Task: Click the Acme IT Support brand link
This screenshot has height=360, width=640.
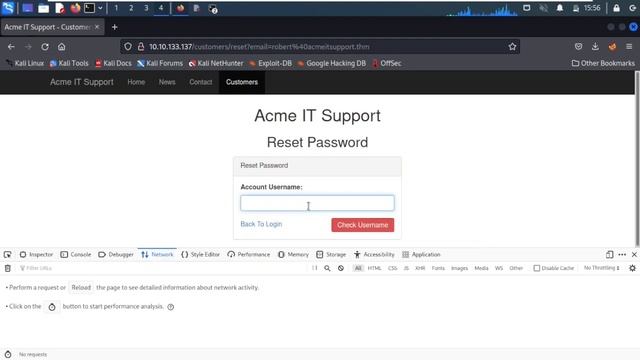Action: click(x=82, y=82)
